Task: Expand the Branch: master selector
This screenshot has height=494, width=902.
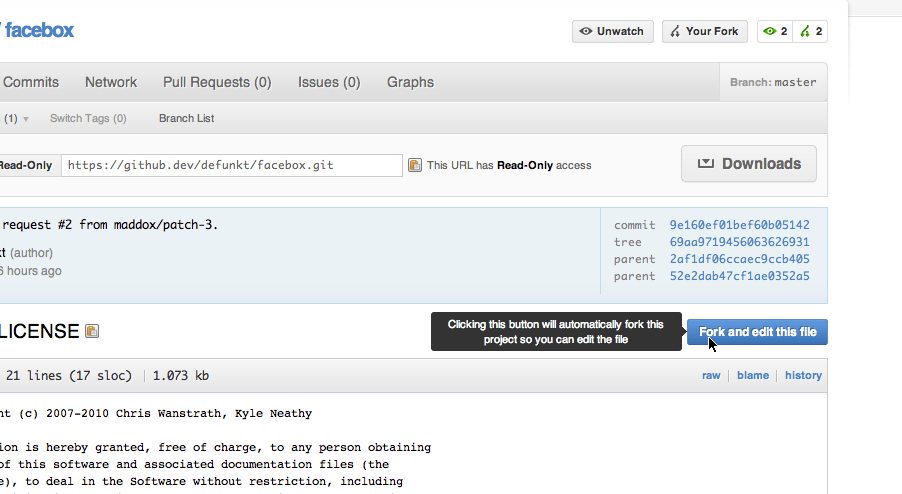Action: click(x=773, y=82)
